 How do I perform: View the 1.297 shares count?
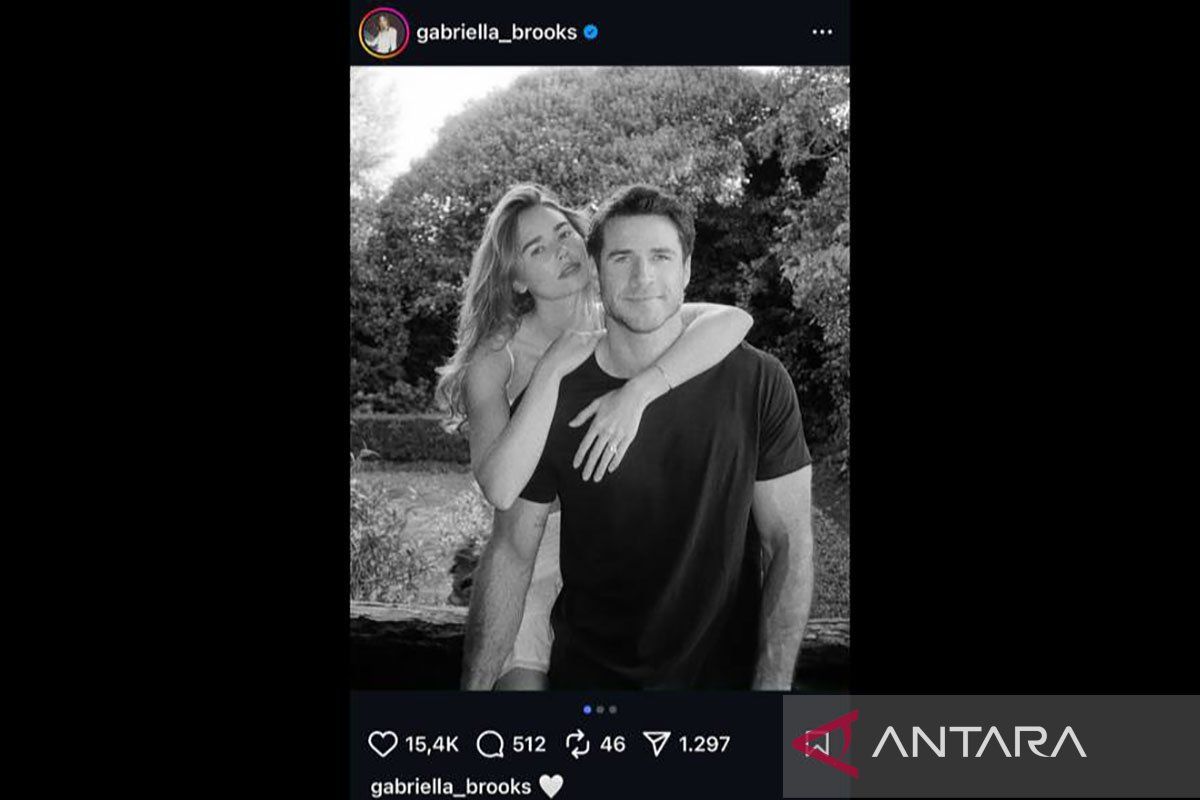pyautogui.click(x=704, y=744)
